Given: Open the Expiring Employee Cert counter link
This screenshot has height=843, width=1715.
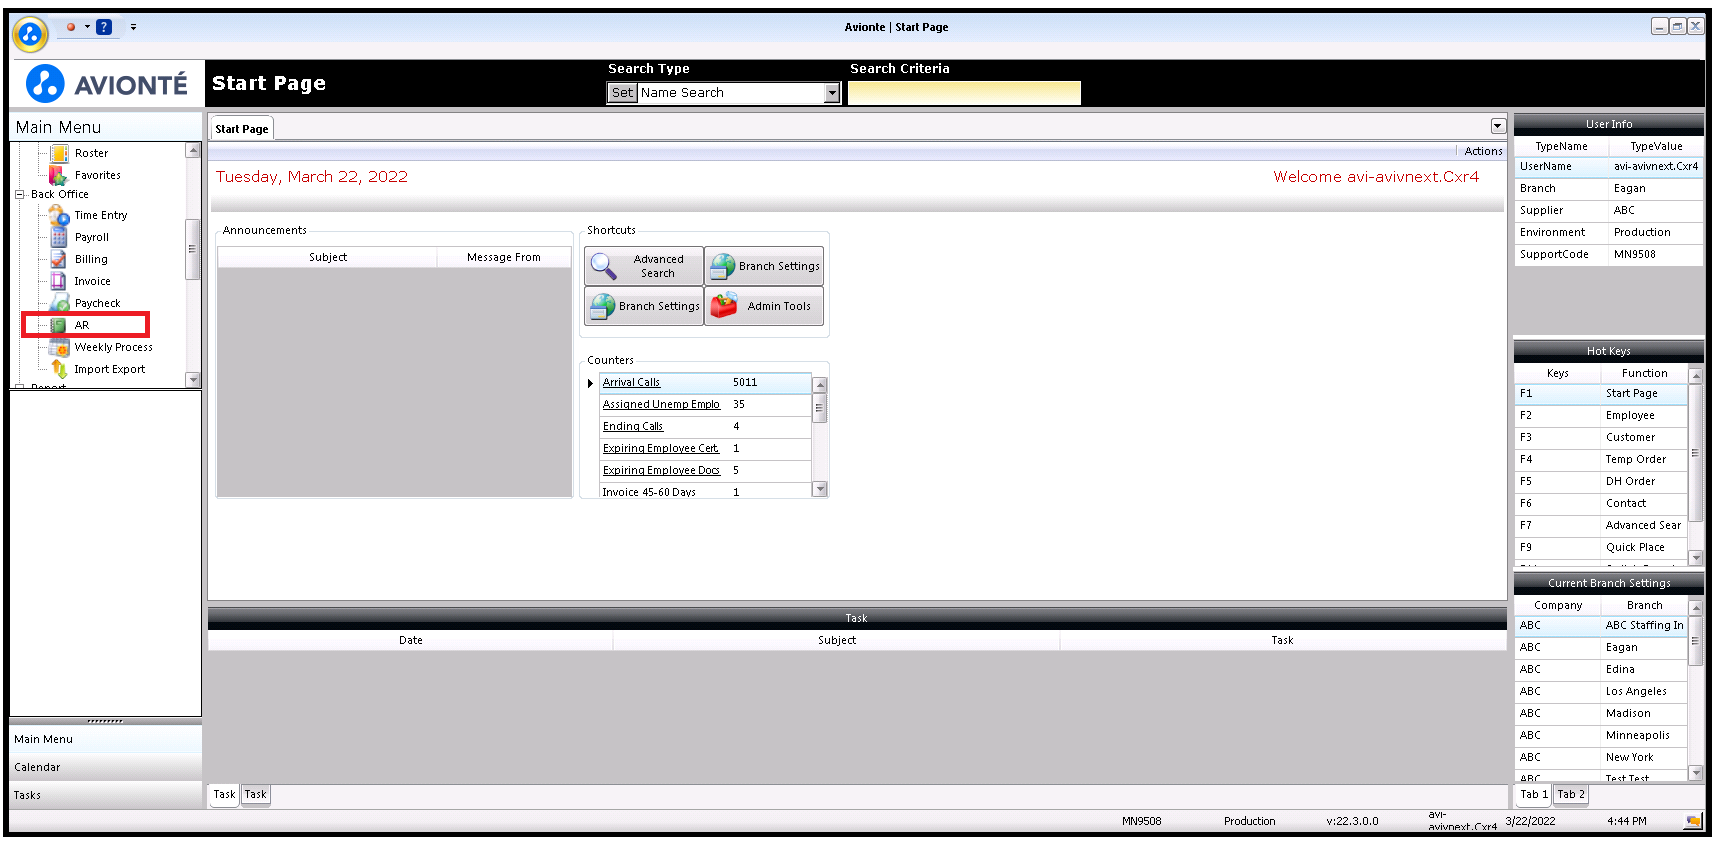Looking at the screenshot, I should [661, 448].
